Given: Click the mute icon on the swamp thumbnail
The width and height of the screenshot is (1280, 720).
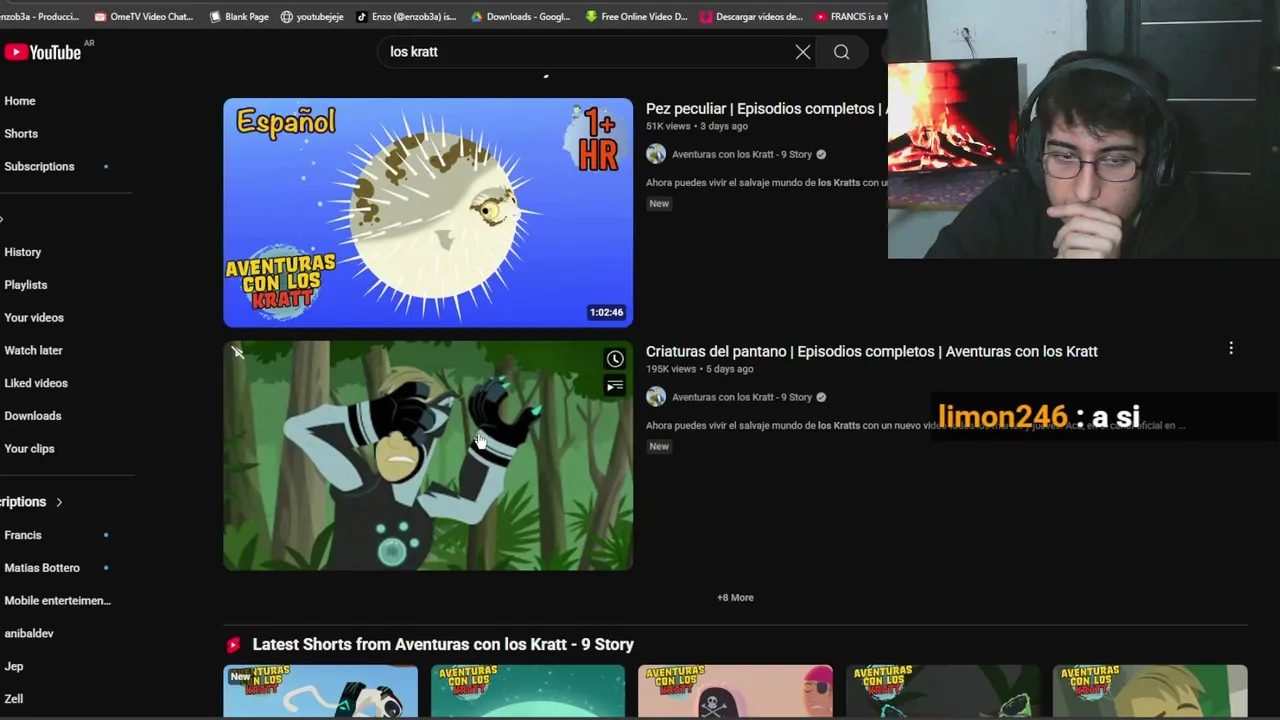Looking at the screenshot, I should (238, 352).
